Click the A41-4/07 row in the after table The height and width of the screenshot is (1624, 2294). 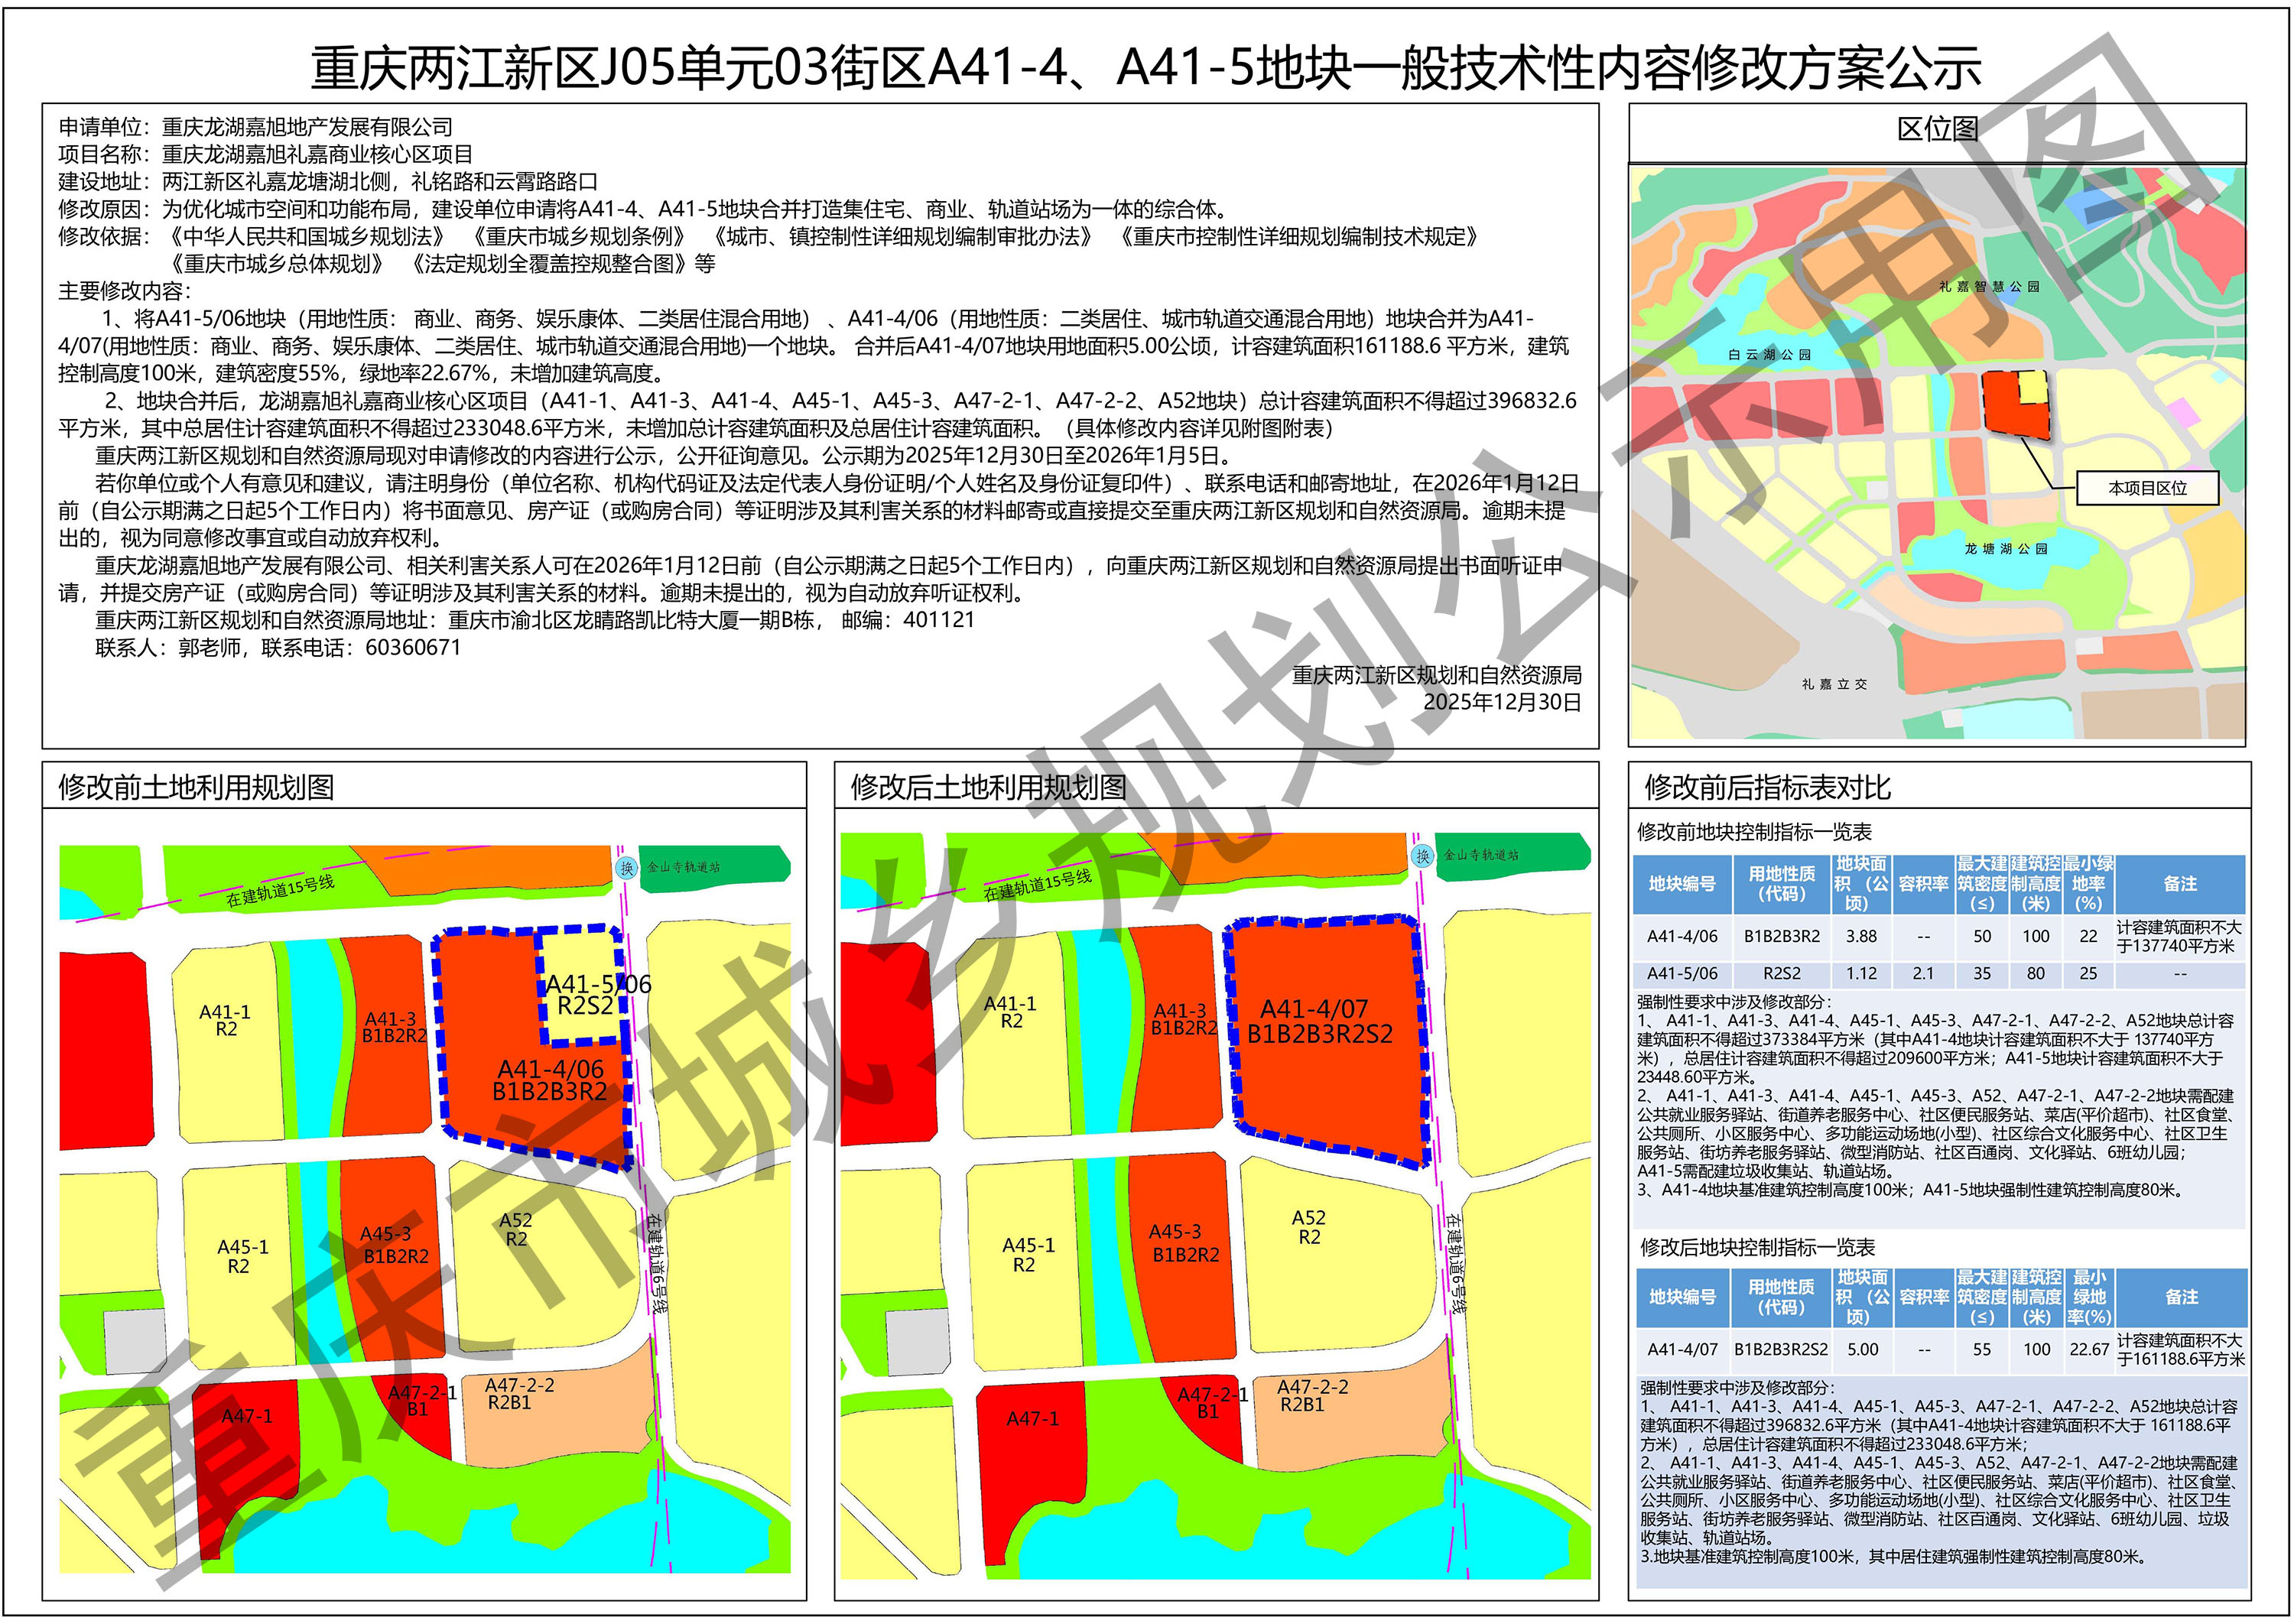click(1682, 1349)
